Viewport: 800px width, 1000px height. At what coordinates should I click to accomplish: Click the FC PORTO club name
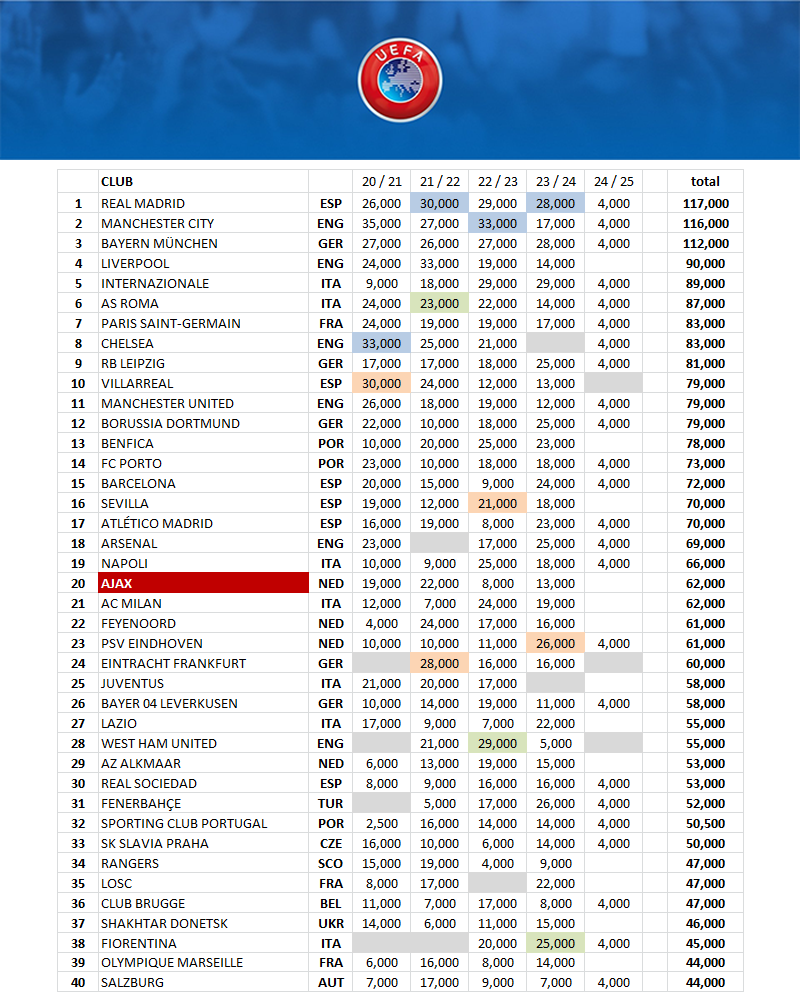tap(131, 464)
